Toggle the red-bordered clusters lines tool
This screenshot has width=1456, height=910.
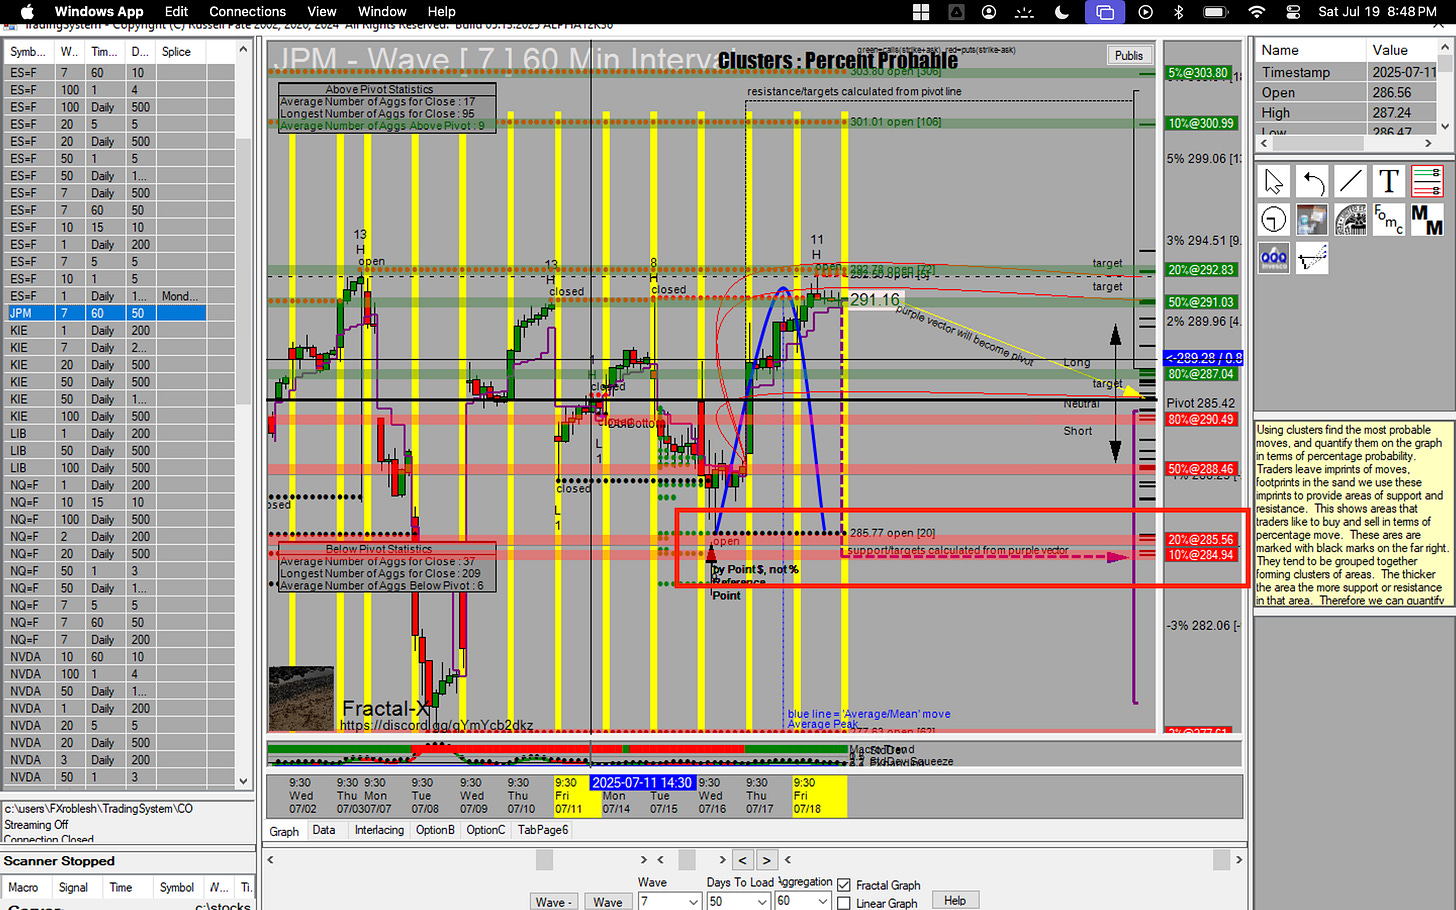pos(1427,182)
